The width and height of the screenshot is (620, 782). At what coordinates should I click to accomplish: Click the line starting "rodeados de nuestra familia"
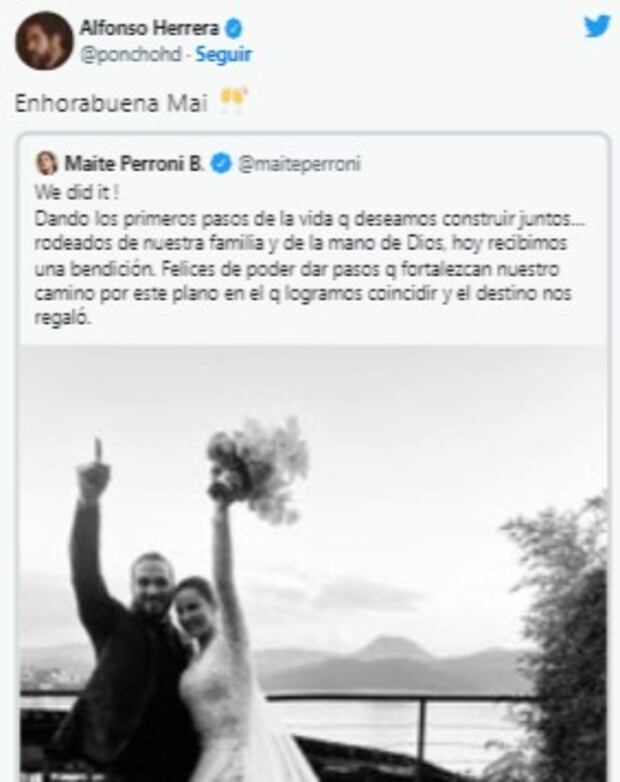pyautogui.click(x=301, y=243)
